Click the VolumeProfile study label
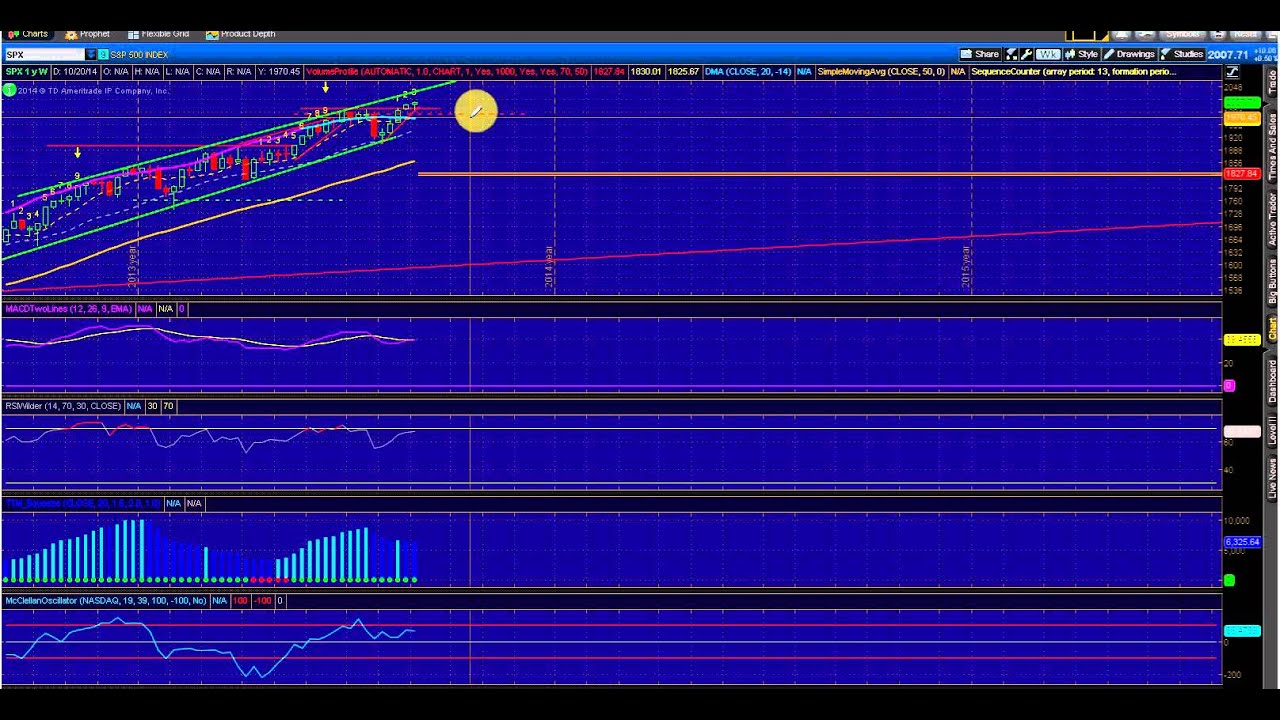The height and width of the screenshot is (720, 1280). (x=447, y=72)
